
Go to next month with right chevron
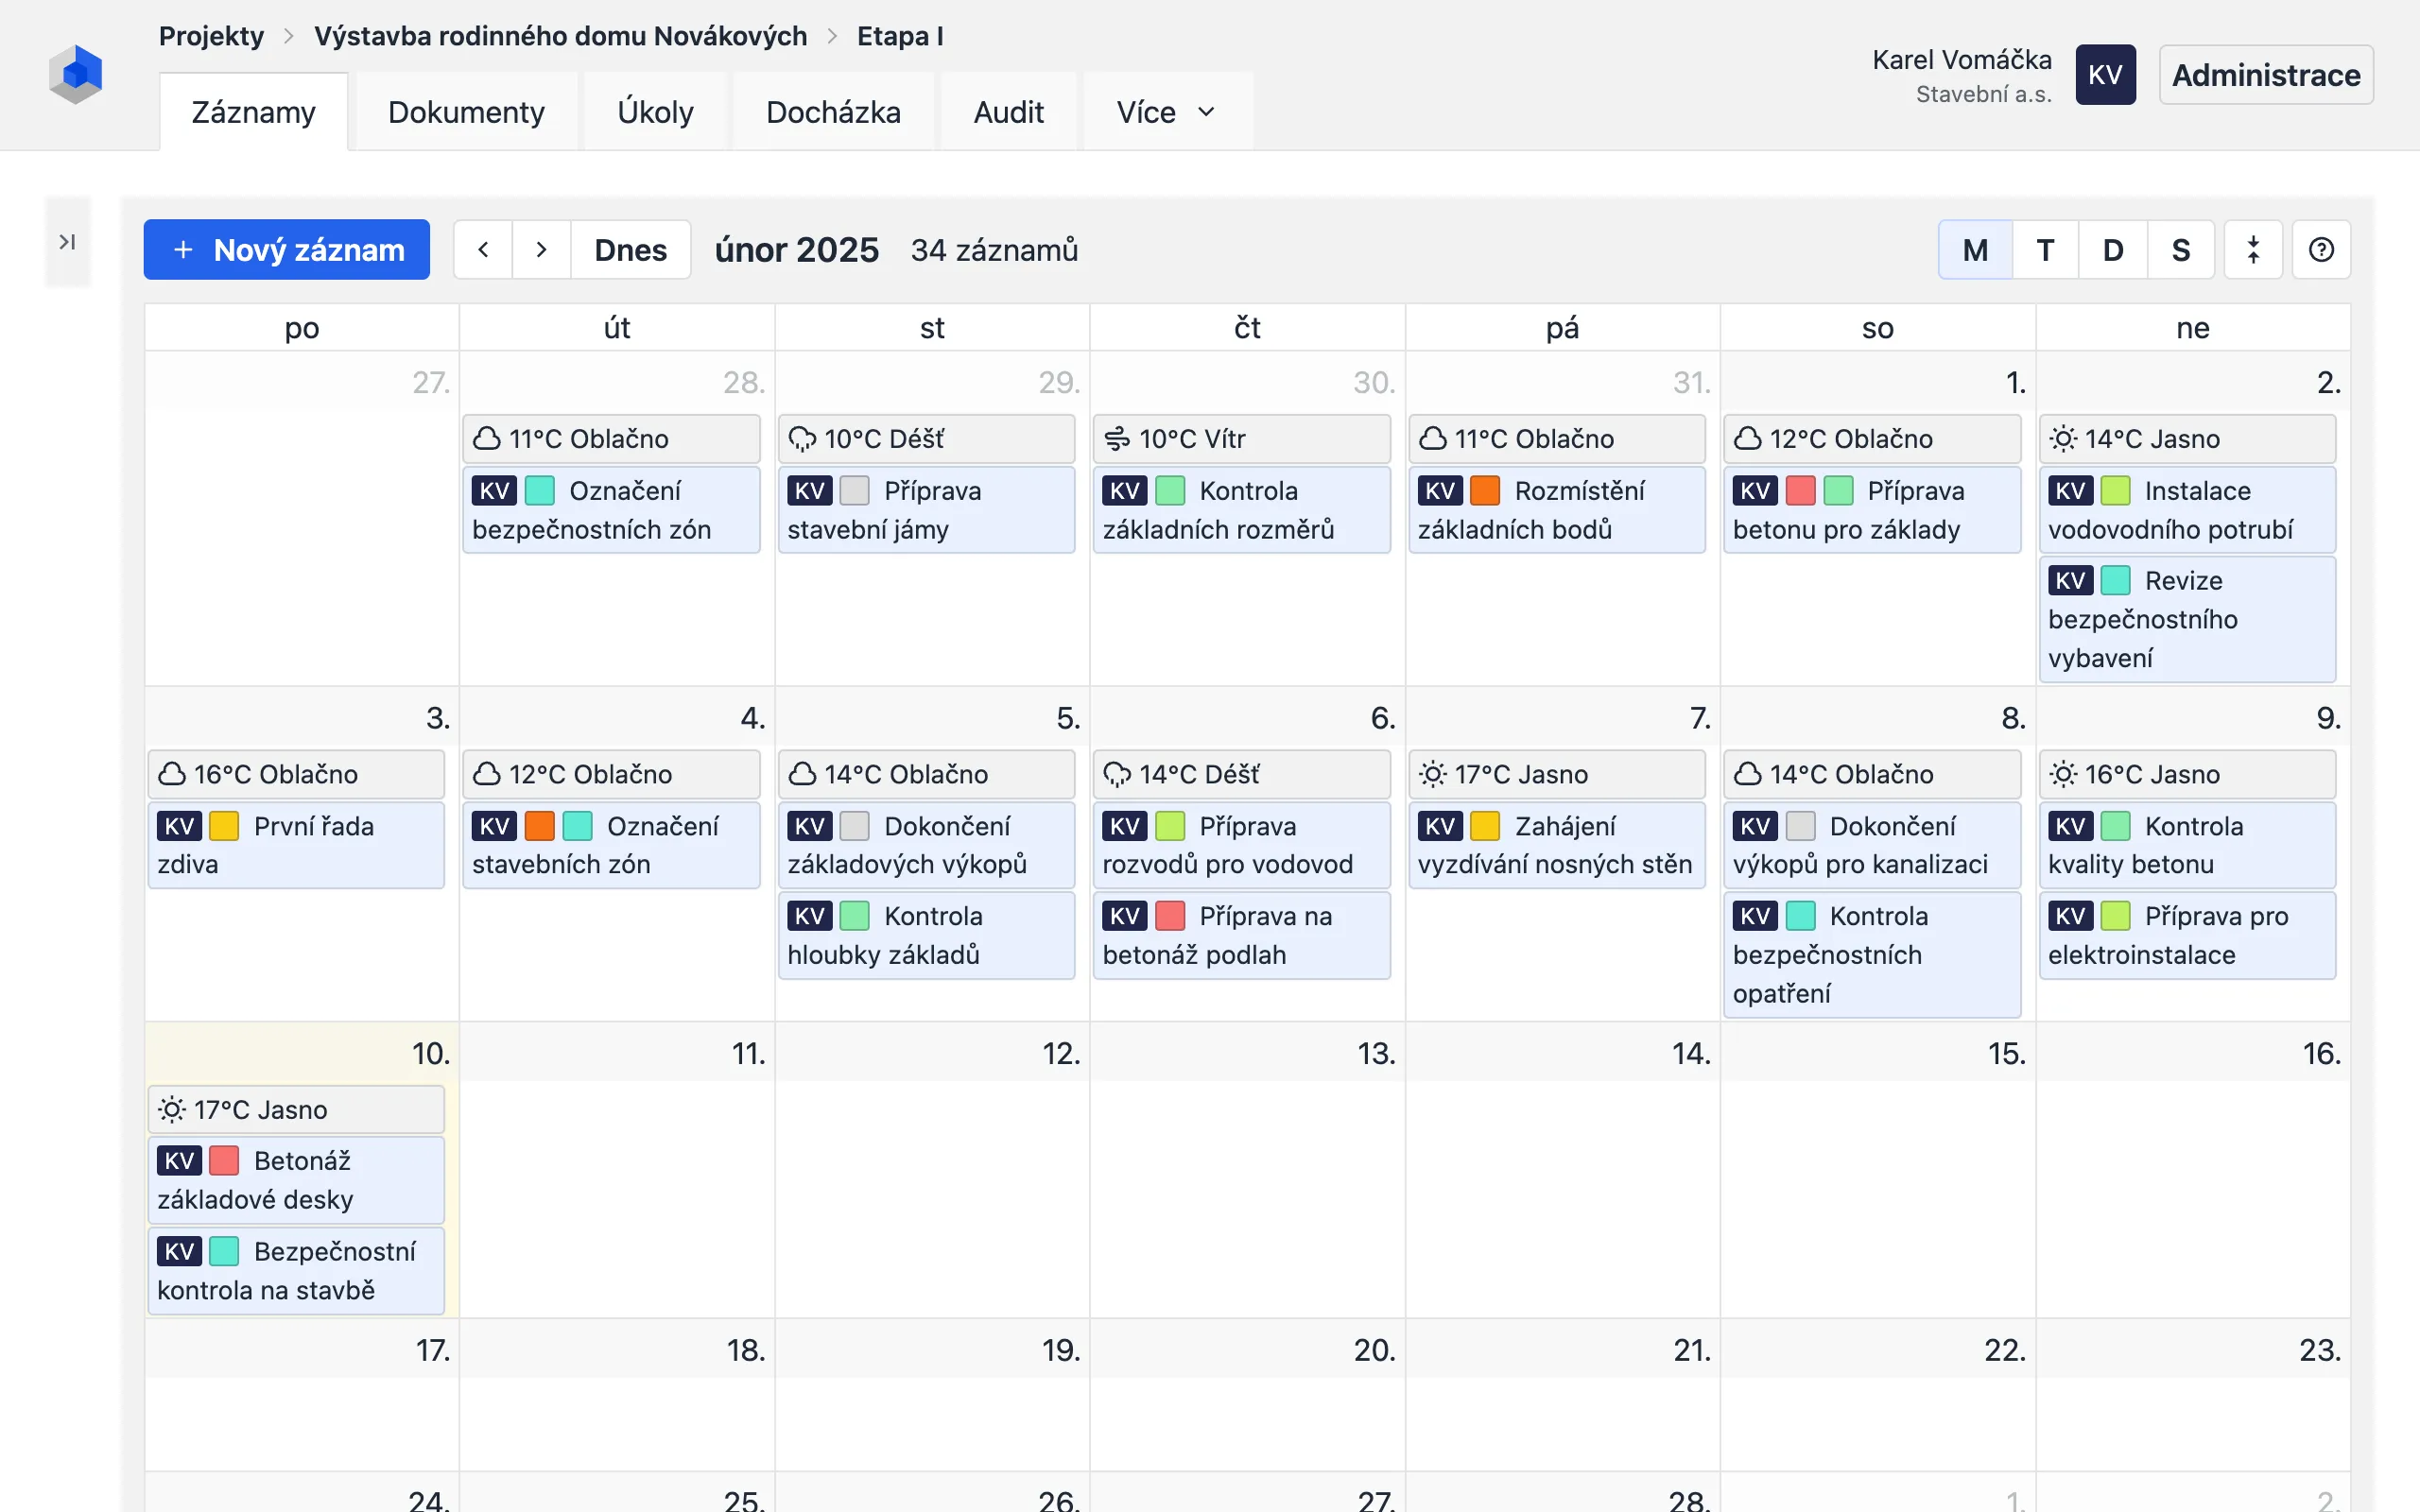(541, 250)
